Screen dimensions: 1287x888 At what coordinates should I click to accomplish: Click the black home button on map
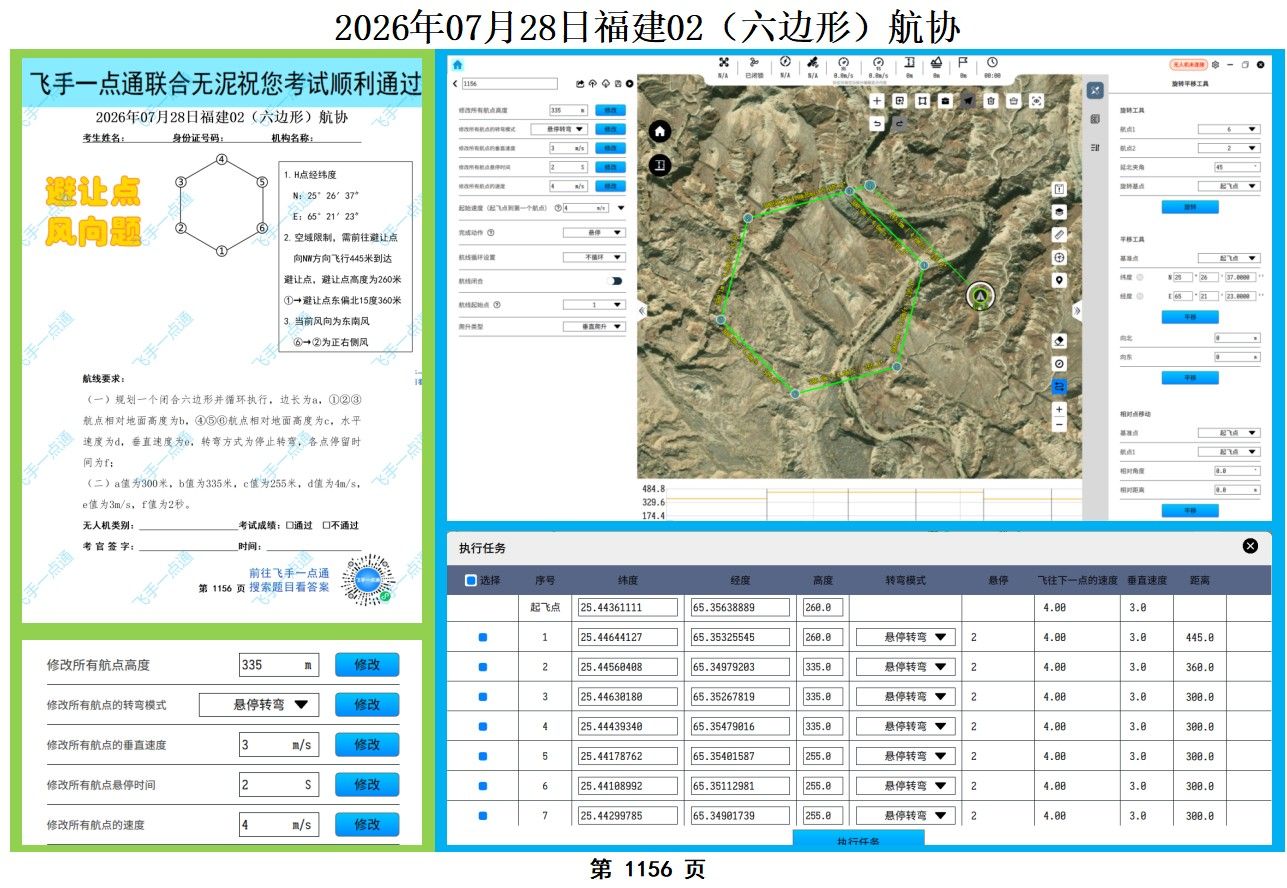coord(659,131)
